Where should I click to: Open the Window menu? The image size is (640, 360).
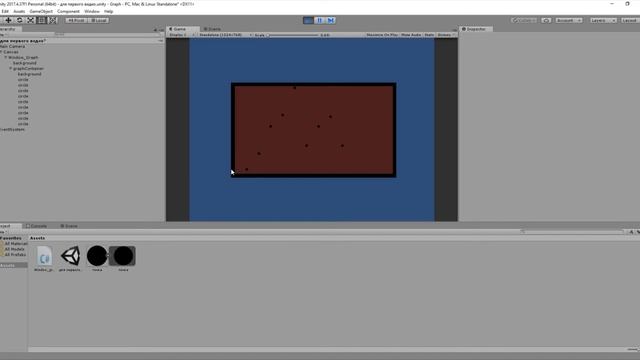tap(92, 11)
